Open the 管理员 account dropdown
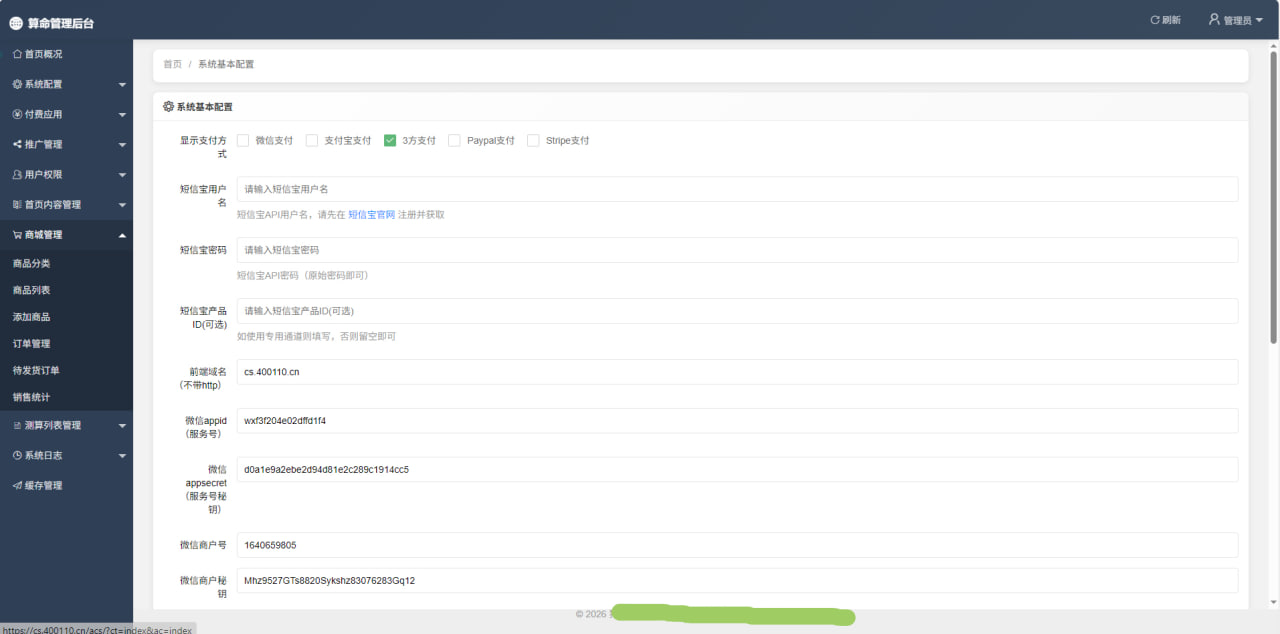Viewport: 1280px width, 634px height. [x=1236, y=20]
